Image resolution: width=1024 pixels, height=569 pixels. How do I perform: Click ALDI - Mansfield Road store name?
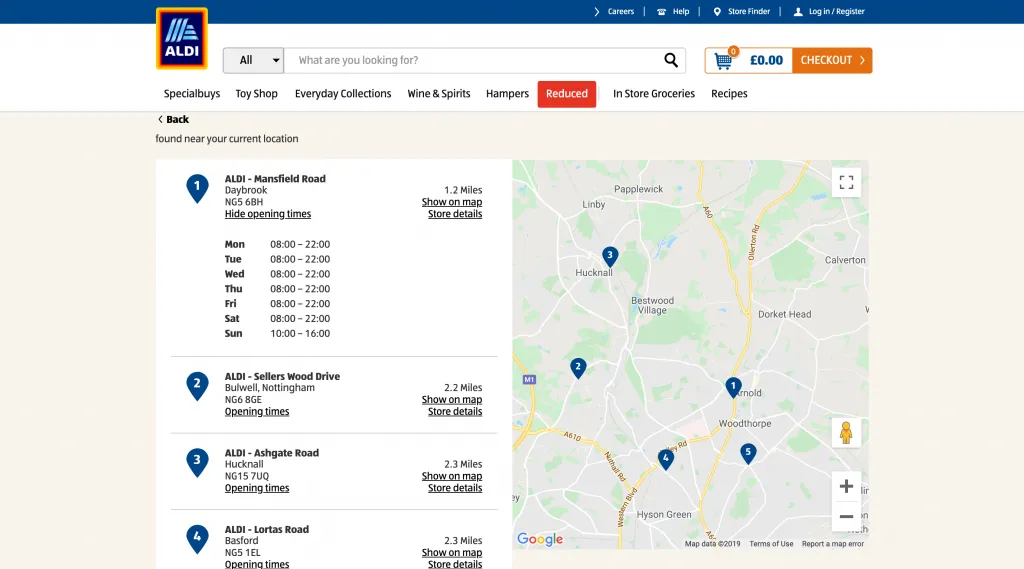click(275, 178)
